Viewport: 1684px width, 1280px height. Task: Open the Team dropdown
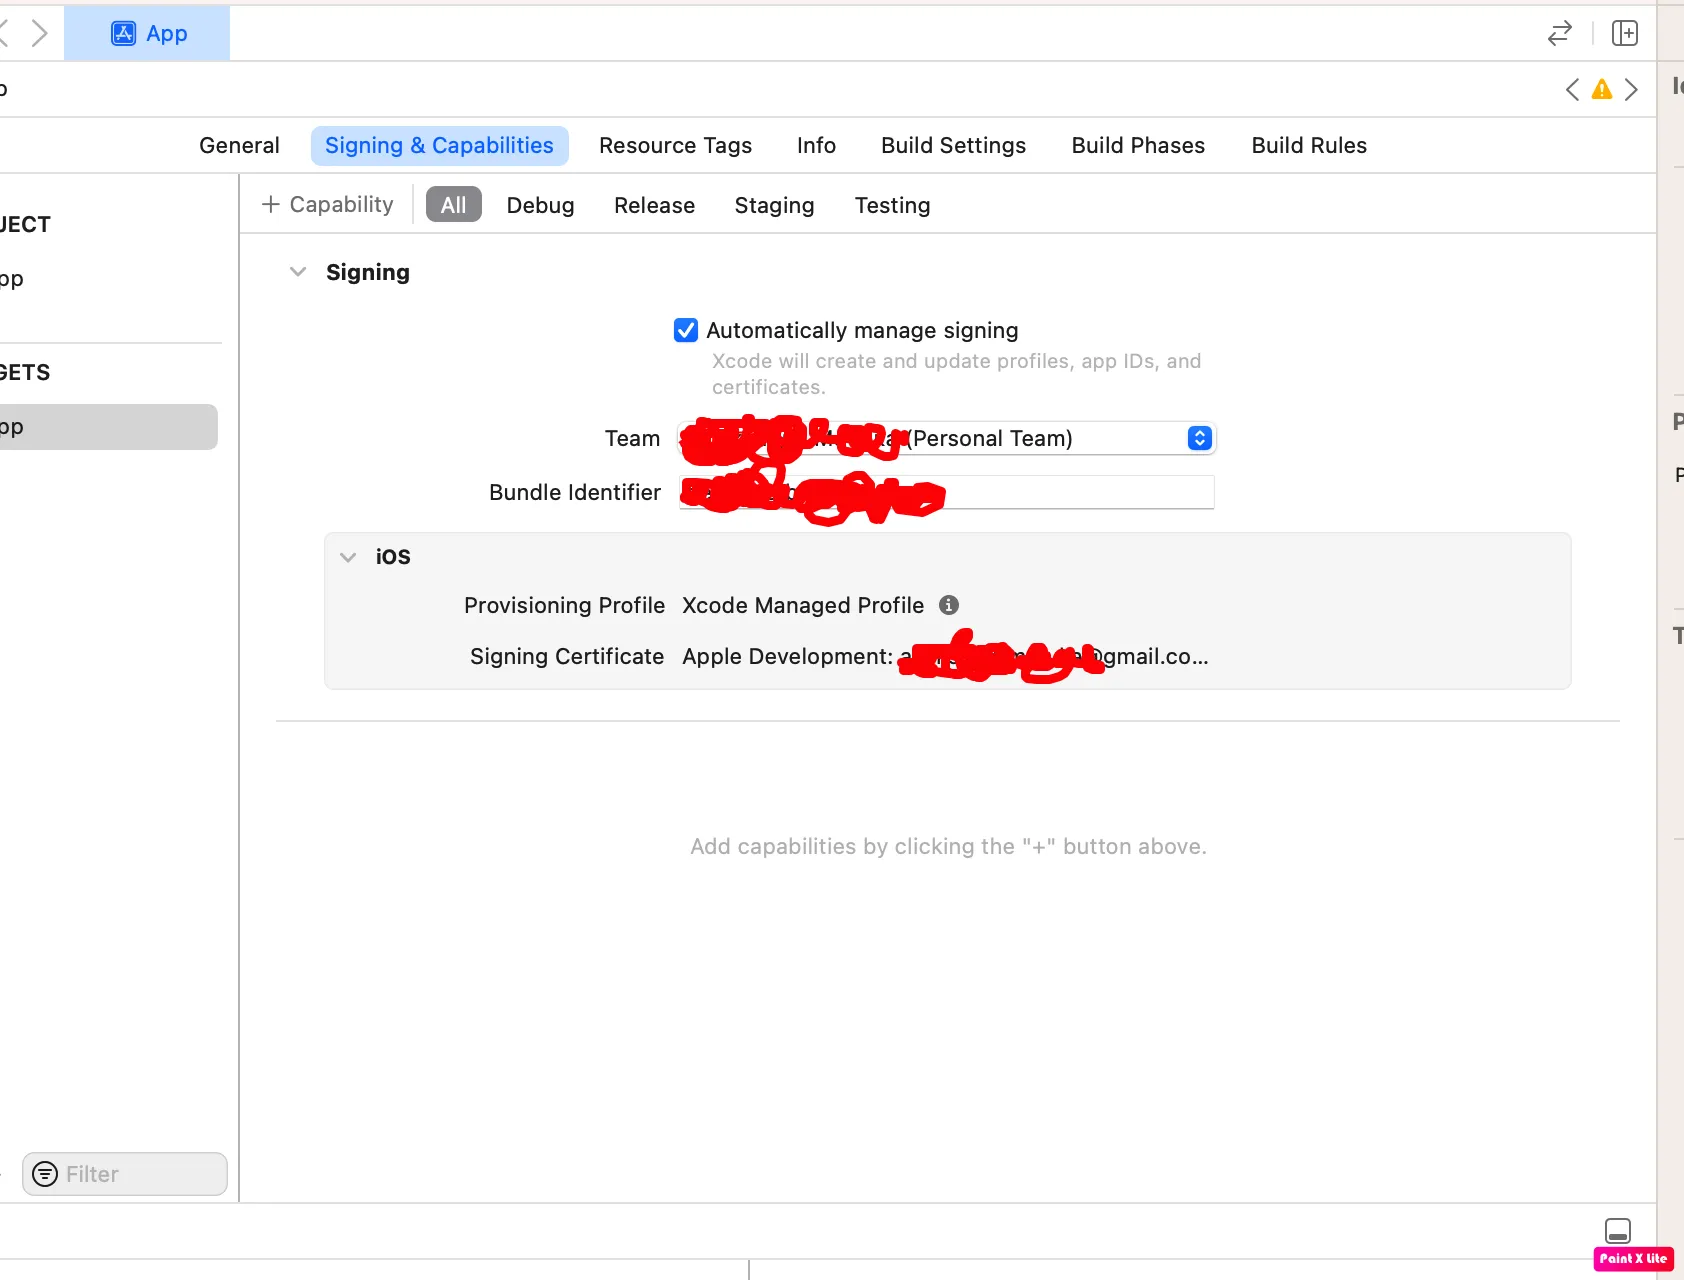946,438
